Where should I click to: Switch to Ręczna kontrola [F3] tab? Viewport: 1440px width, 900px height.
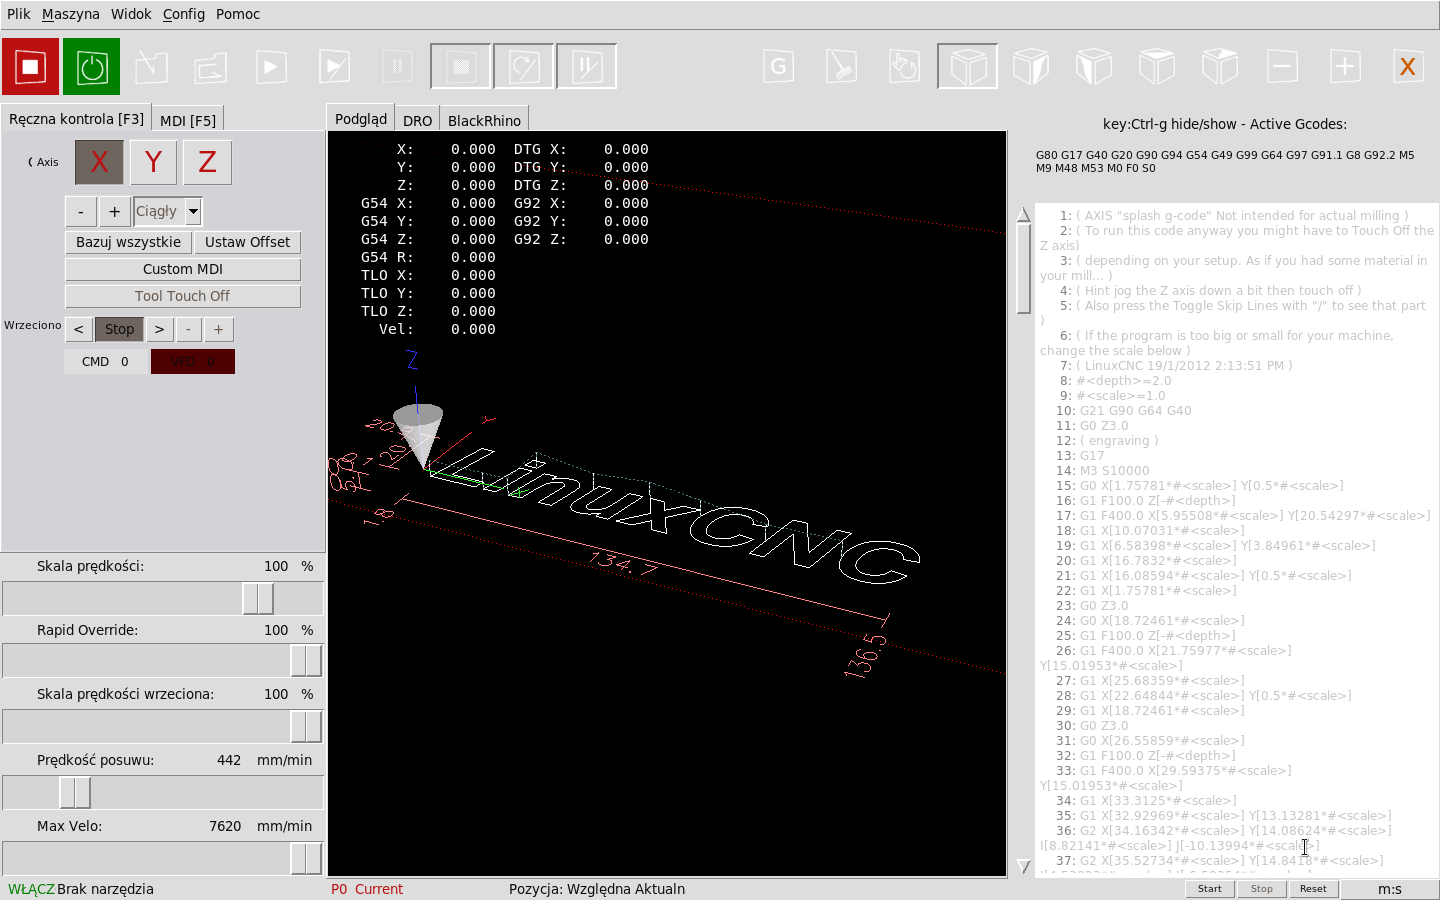click(76, 118)
